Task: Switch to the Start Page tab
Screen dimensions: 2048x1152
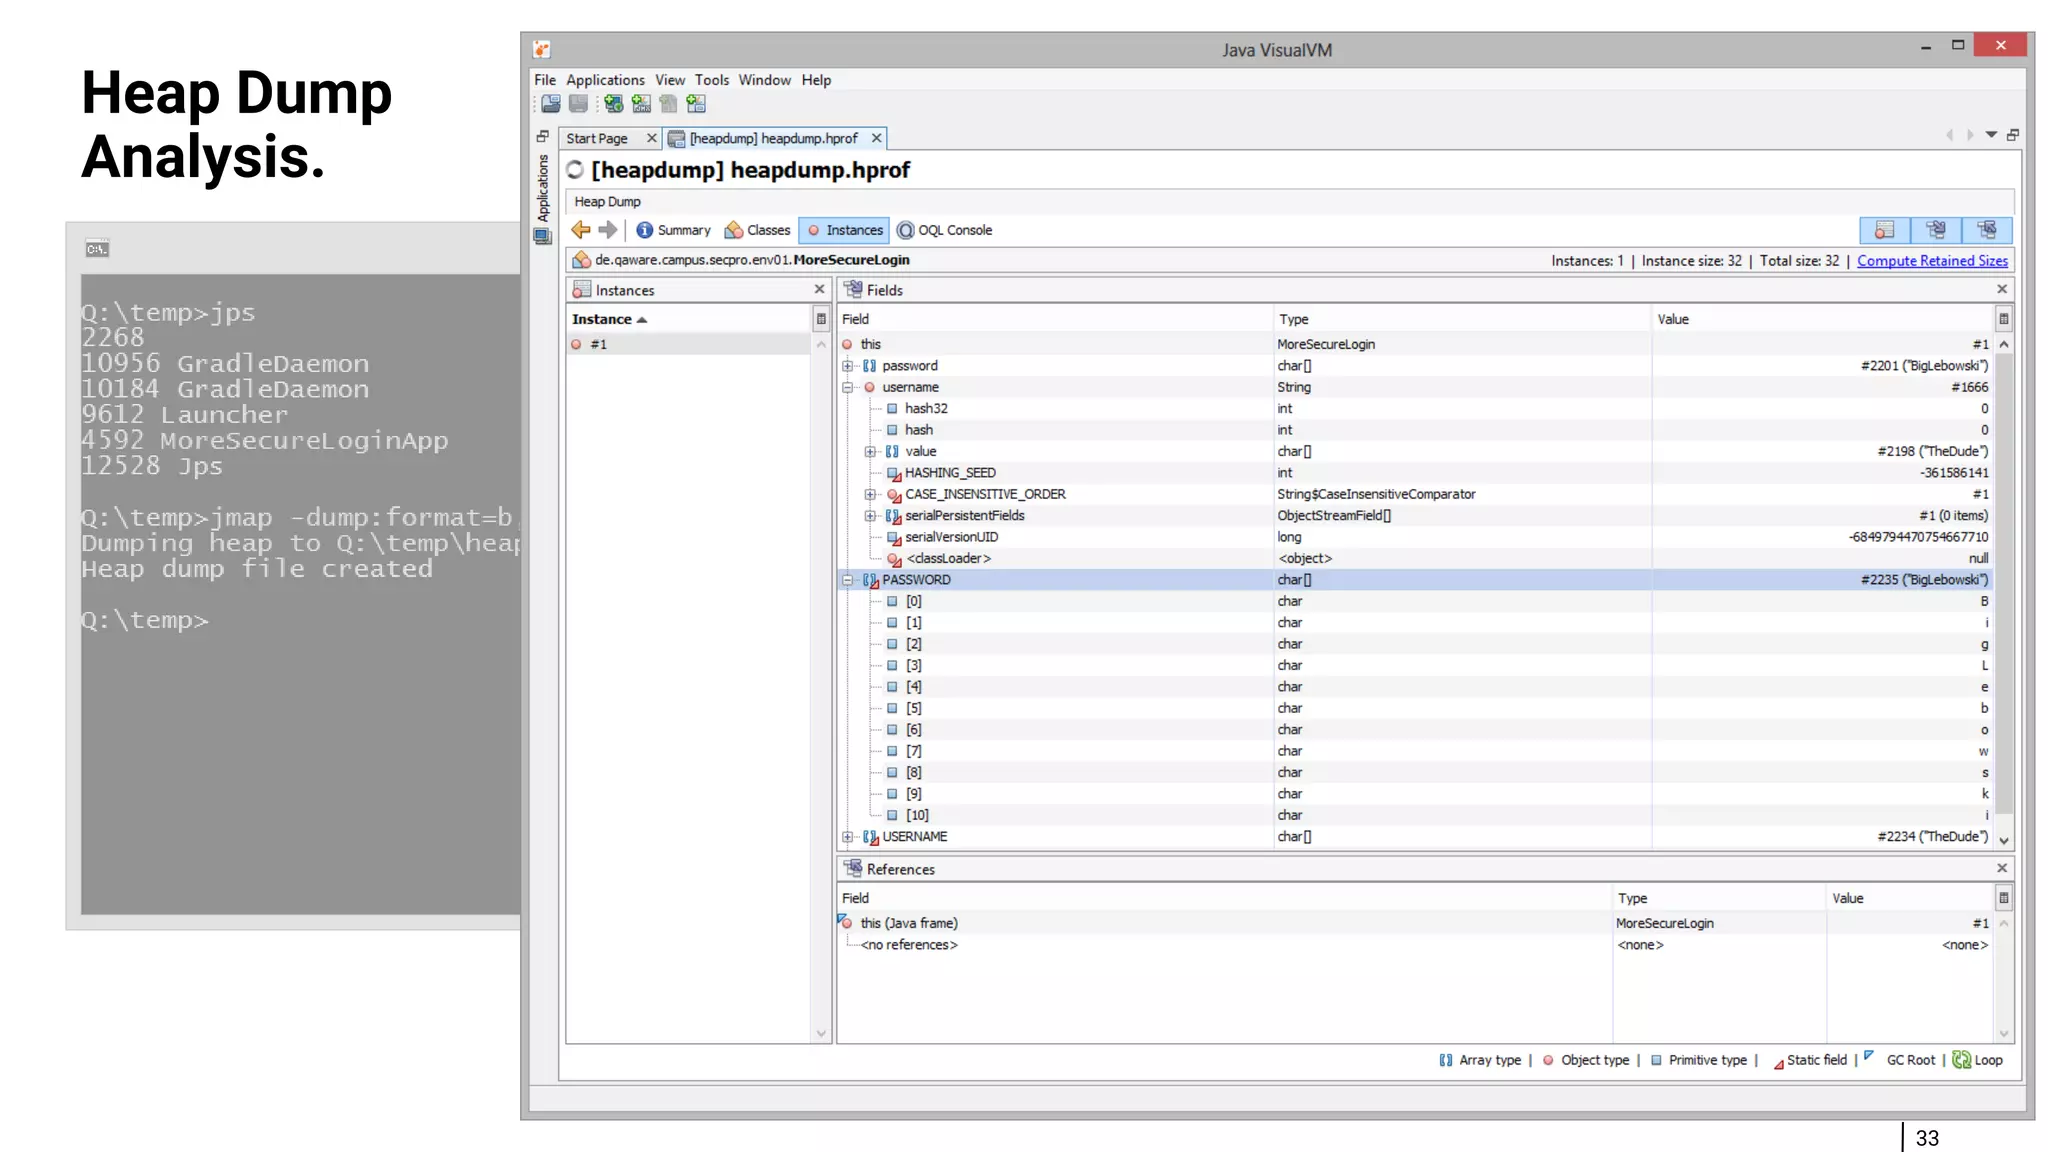Action: (597, 139)
